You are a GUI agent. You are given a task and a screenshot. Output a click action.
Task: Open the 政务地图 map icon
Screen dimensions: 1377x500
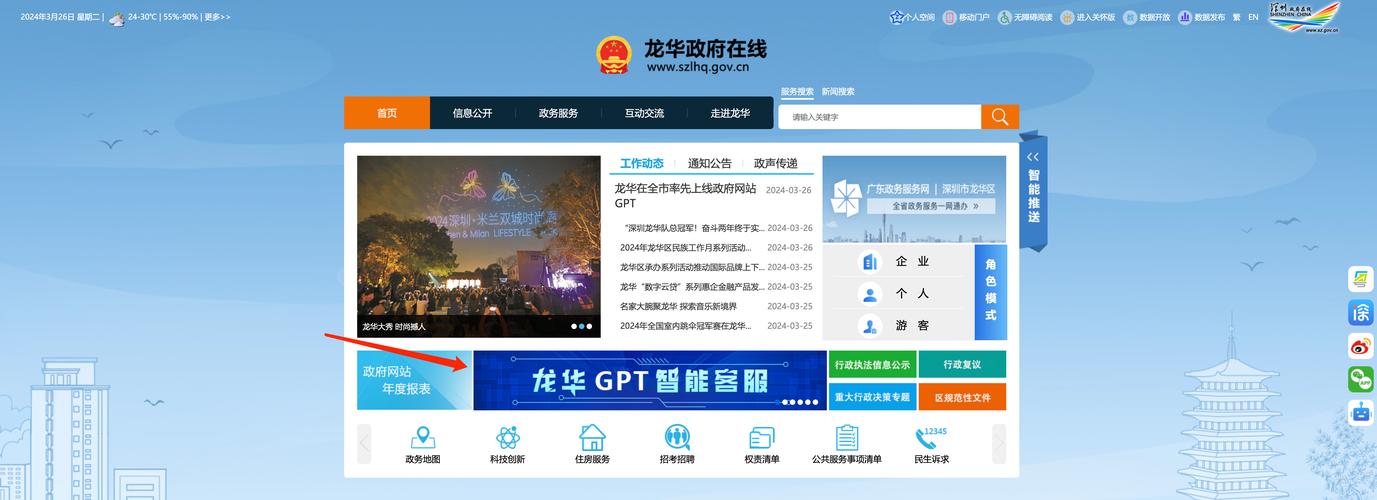click(x=422, y=438)
